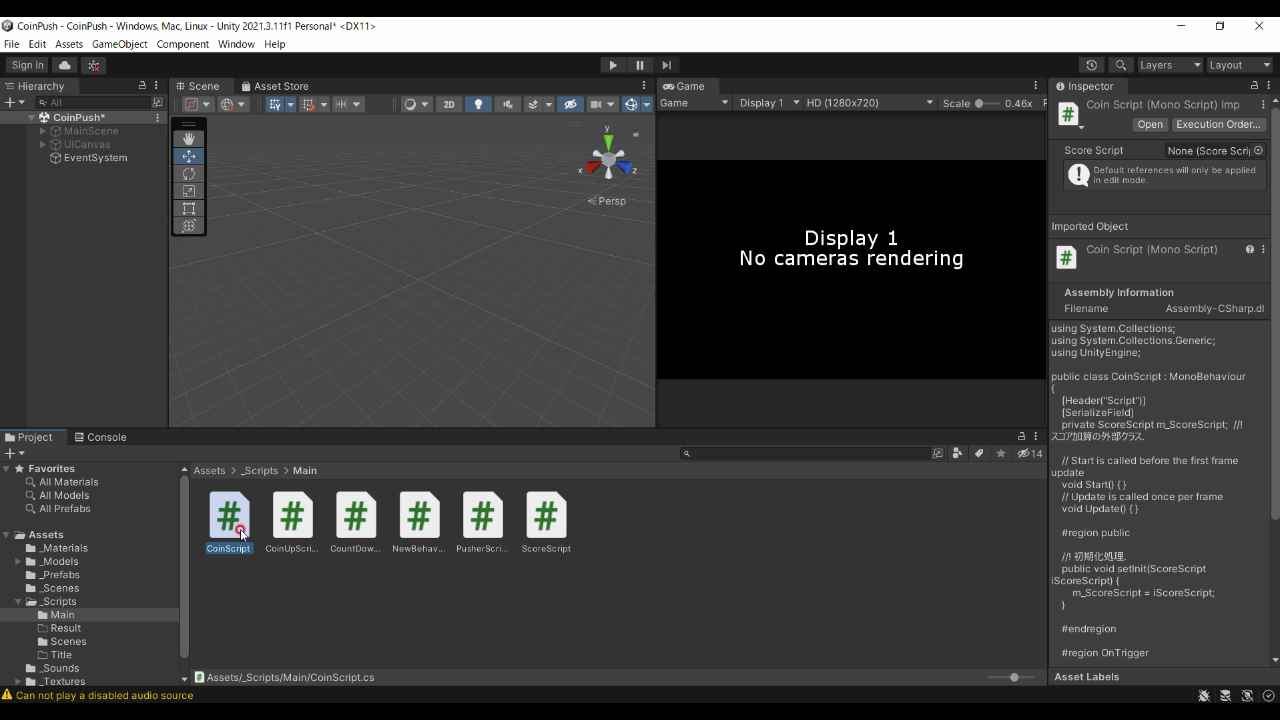Toggle Inspector panel lock
1280x720 pixels.
click(1254, 86)
